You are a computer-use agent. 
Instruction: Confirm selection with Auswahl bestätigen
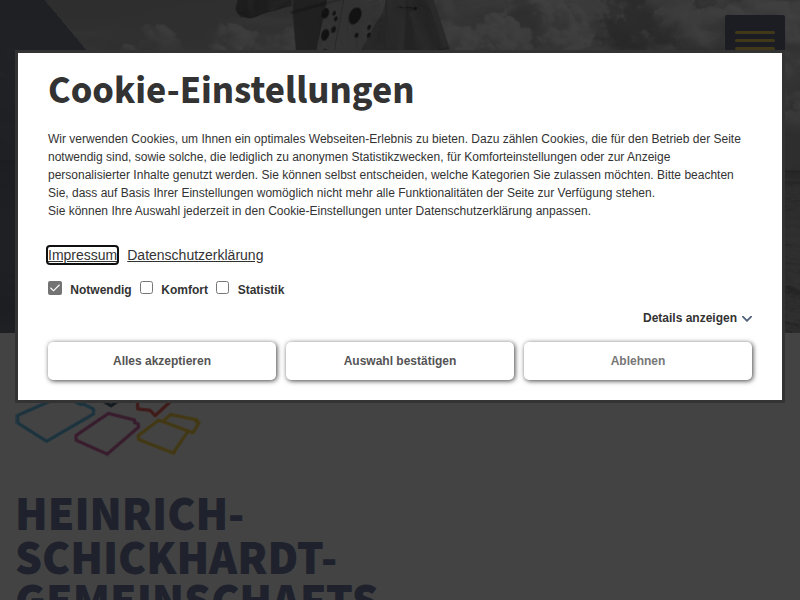tap(400, 361)
